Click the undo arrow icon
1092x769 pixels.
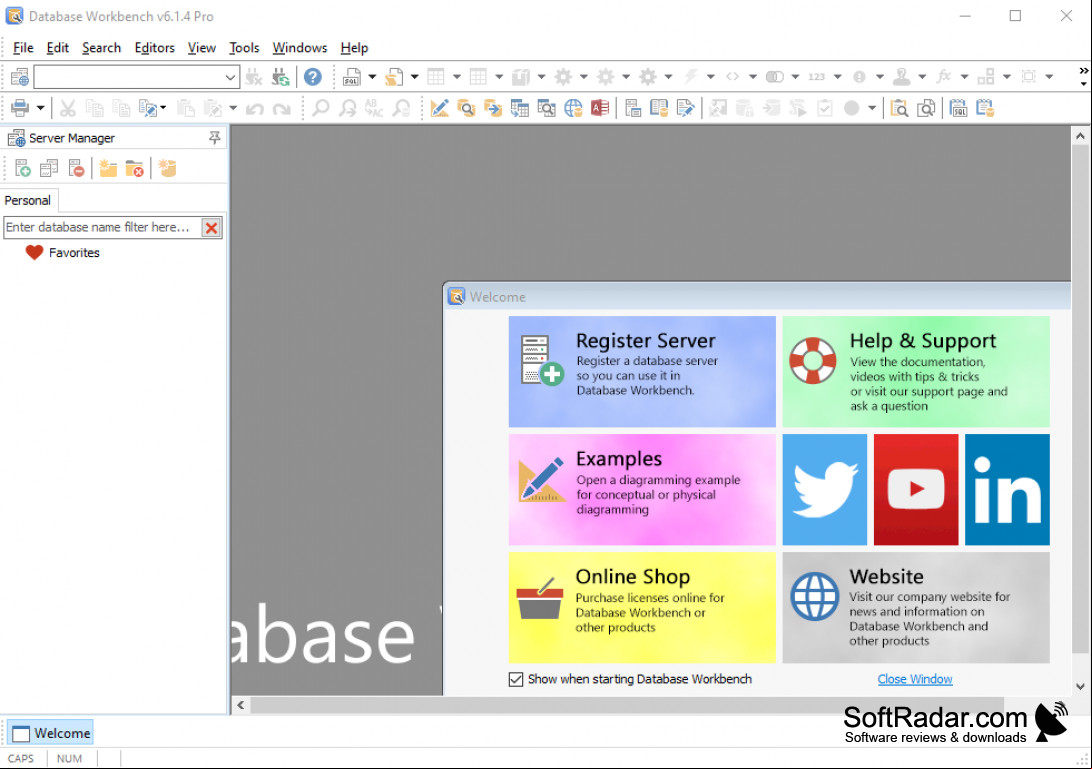[255, 109]
